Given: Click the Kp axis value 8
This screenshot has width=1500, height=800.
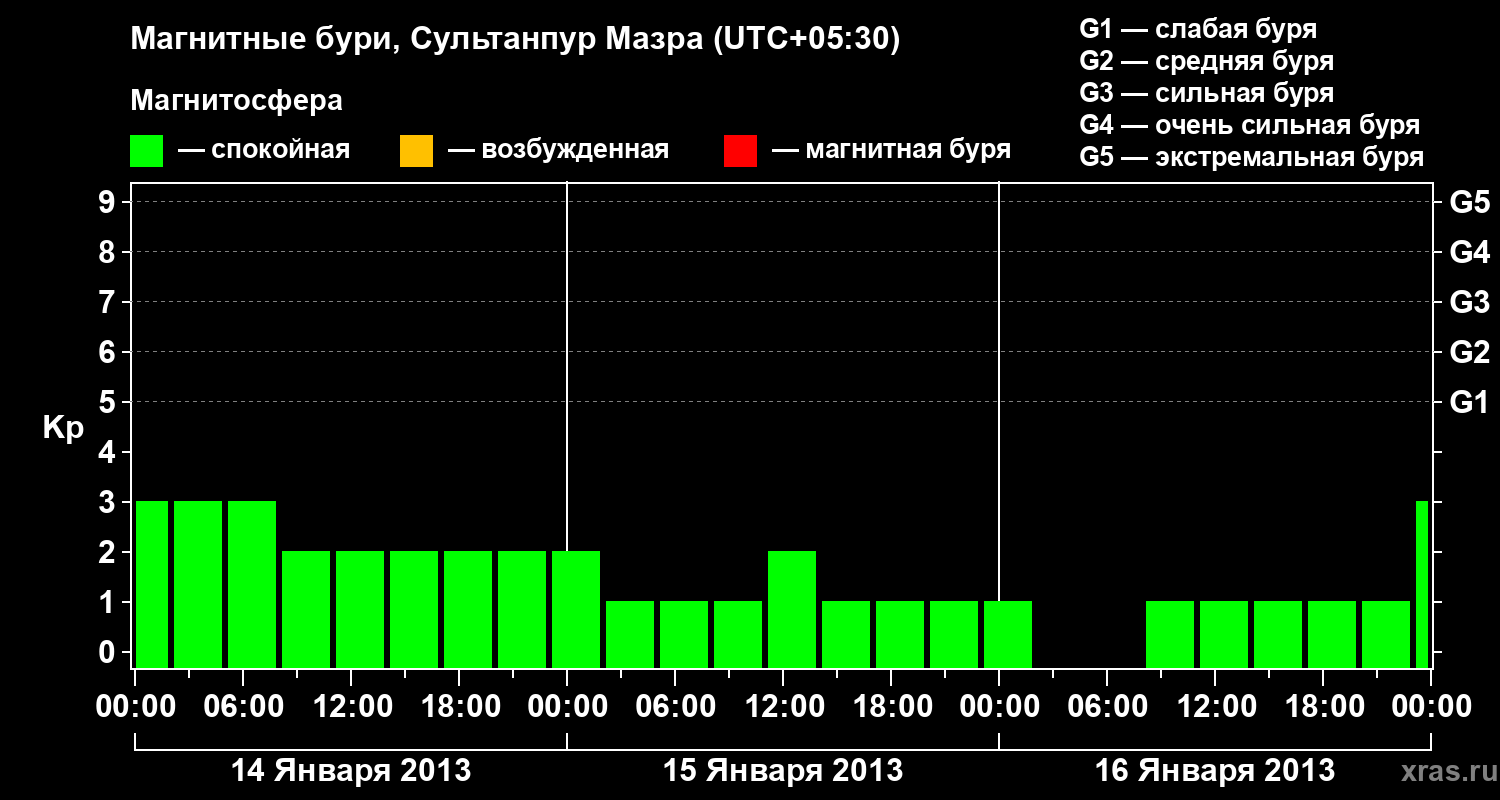Looking at the screenshot, I should point(109,252).
